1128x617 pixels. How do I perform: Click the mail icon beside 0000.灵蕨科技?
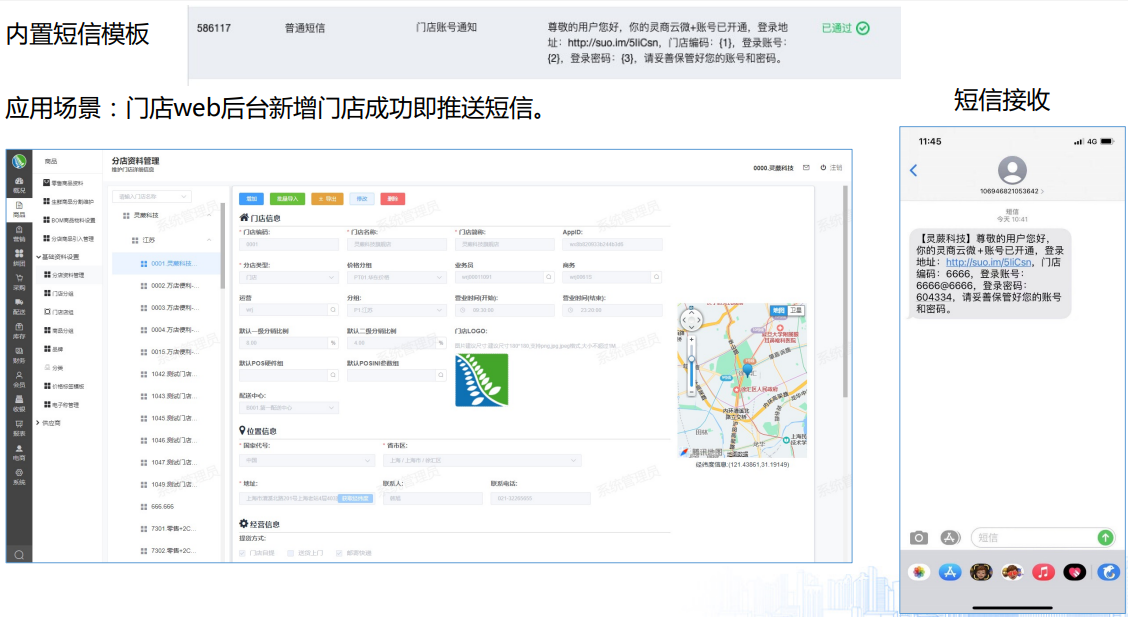click(x=804, y=167)
